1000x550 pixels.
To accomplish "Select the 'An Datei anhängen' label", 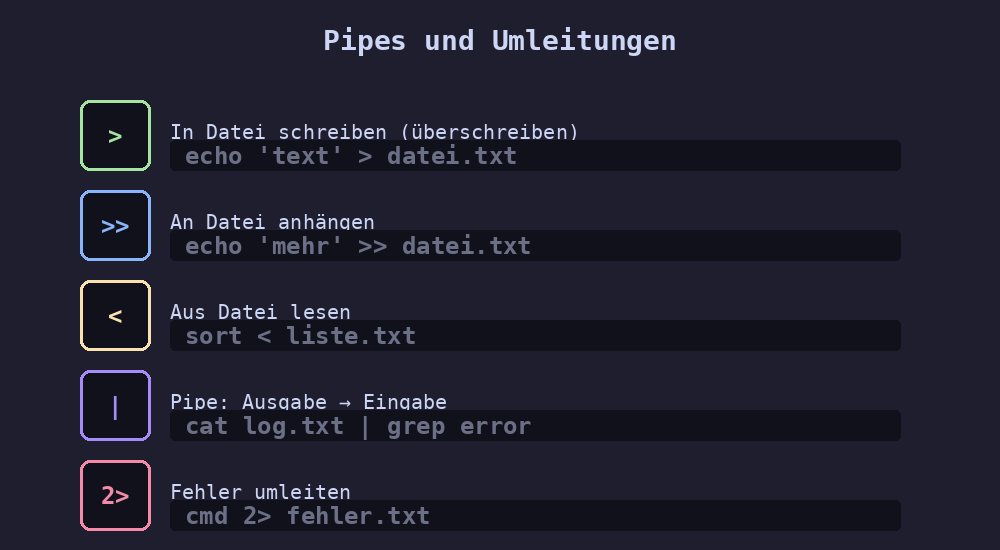I will click(272, 222).
